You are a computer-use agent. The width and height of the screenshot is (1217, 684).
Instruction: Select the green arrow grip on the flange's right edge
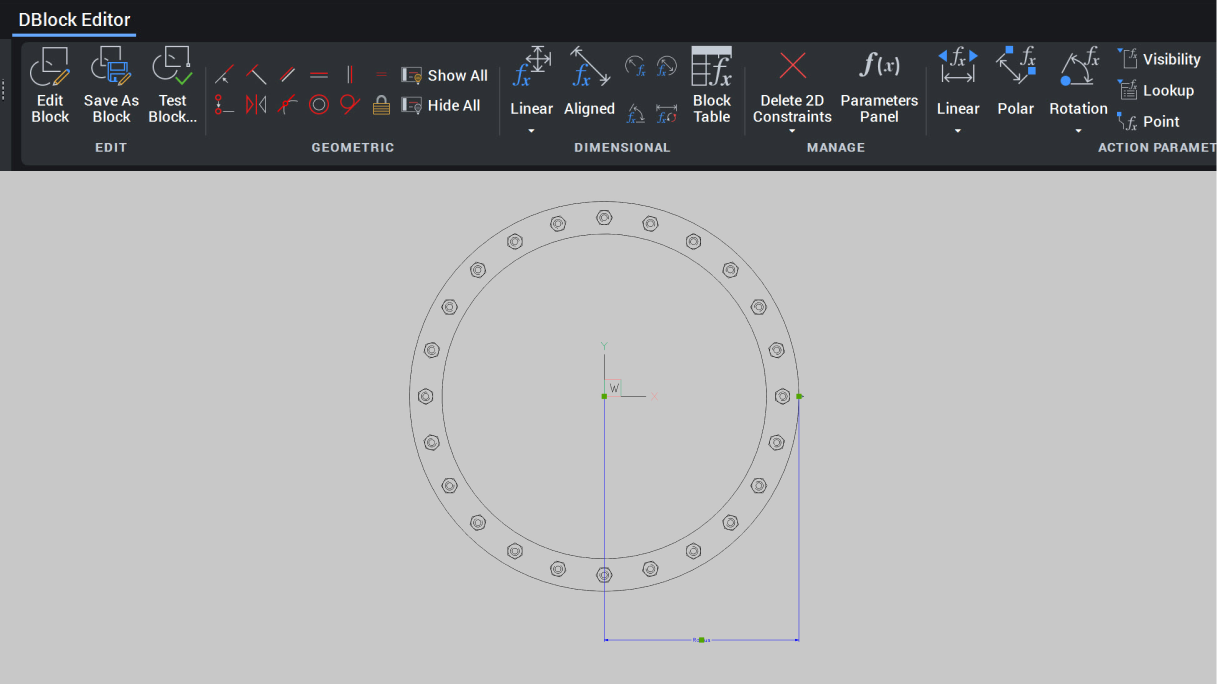coord(800,396)
